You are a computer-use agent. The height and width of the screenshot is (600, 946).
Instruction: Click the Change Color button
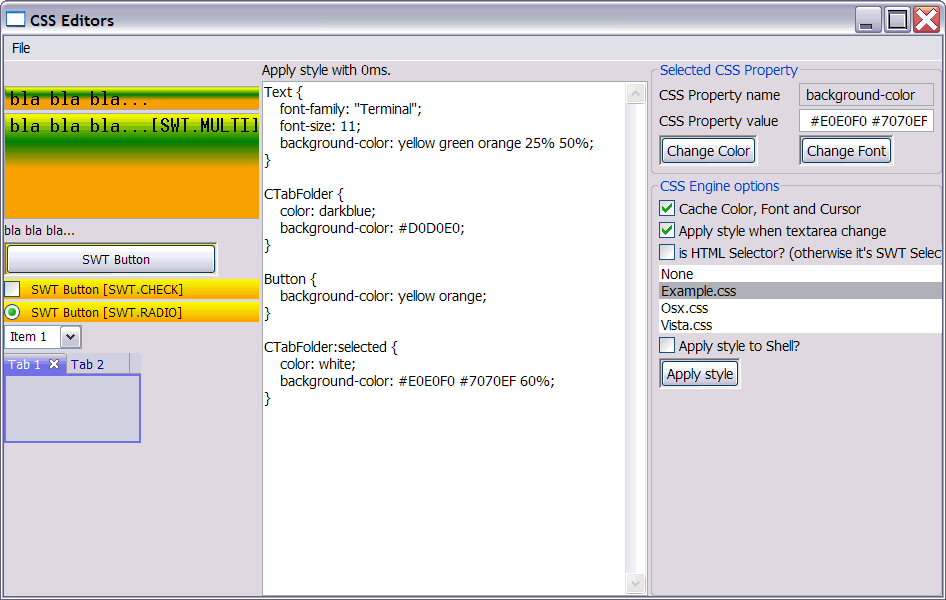tap(708, 151)
